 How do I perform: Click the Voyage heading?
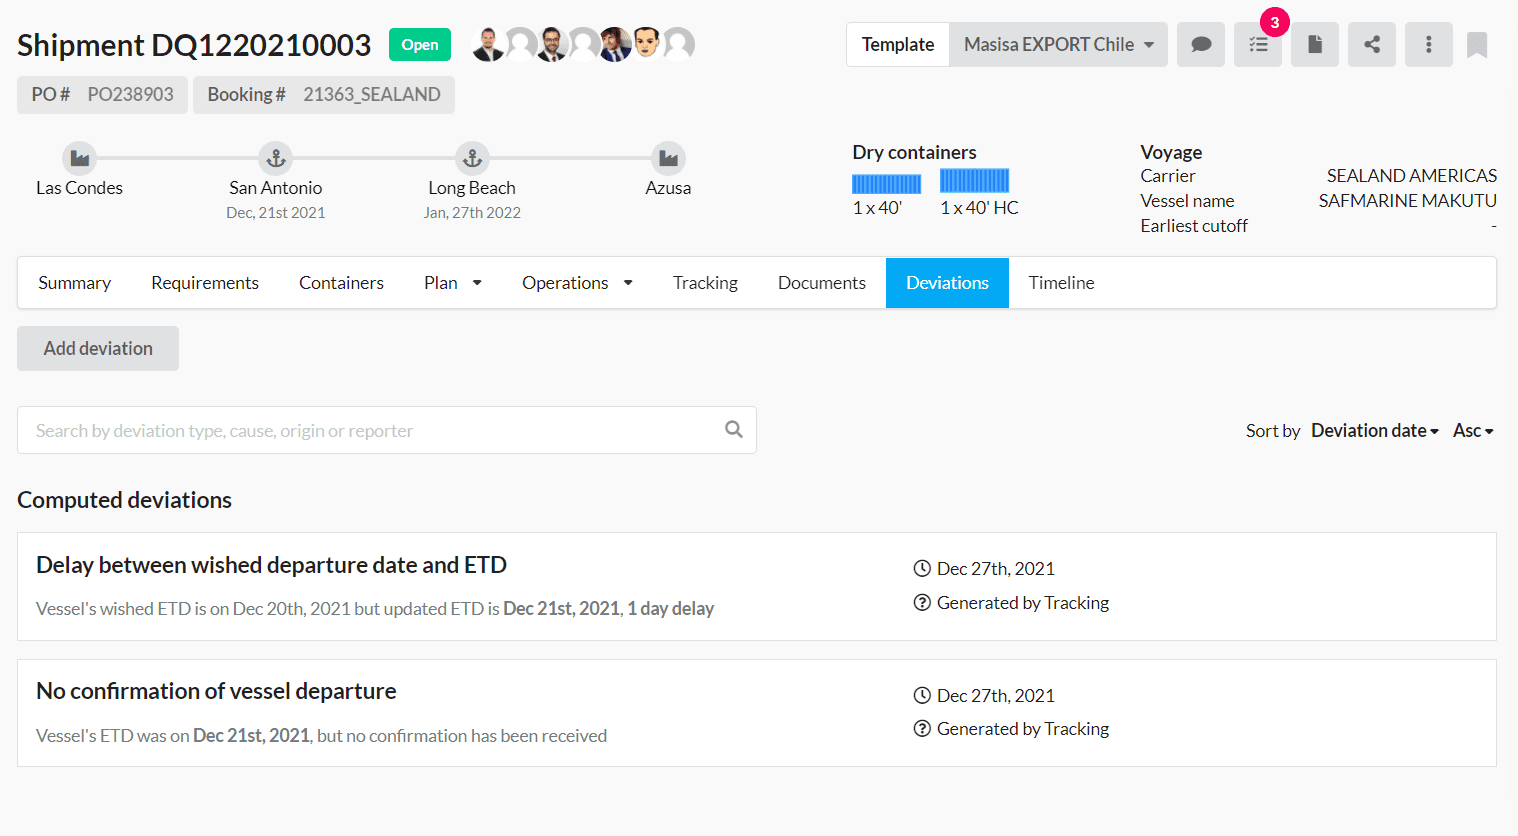pyautogui.click(x=1171, y=152)
